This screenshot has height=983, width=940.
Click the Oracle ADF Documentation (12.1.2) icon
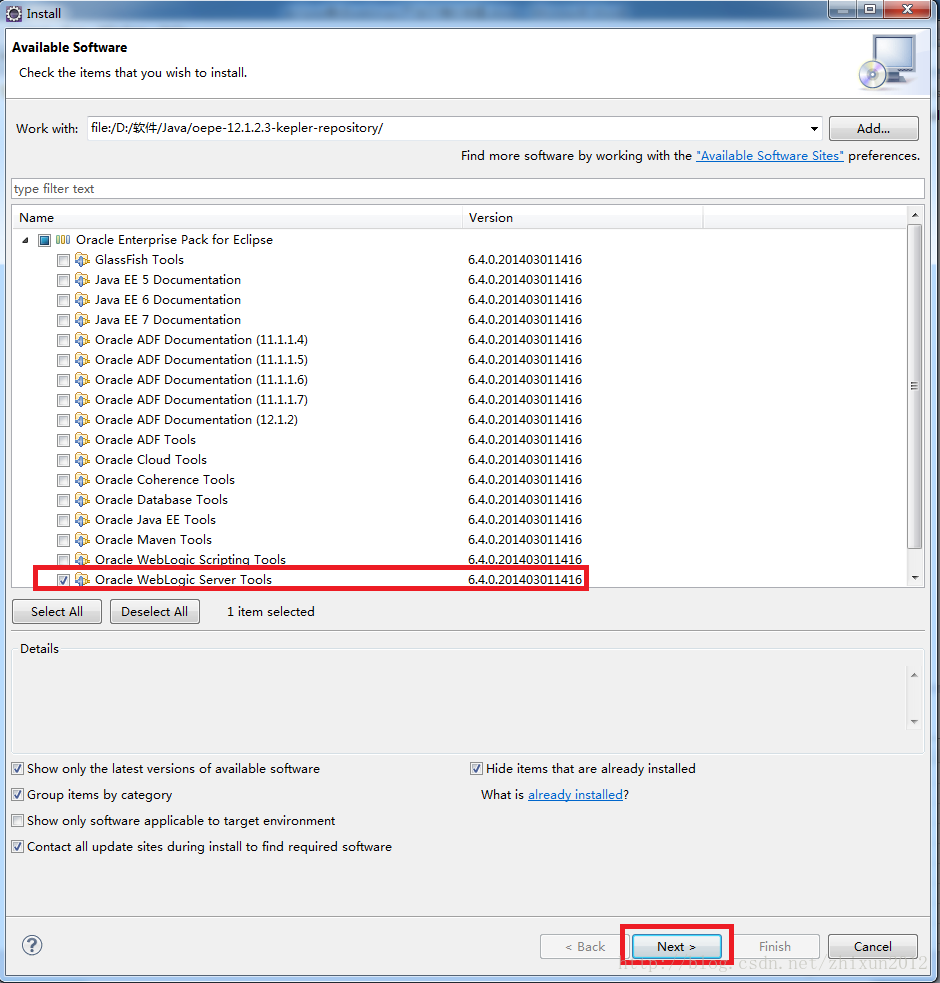coord(82,419)
